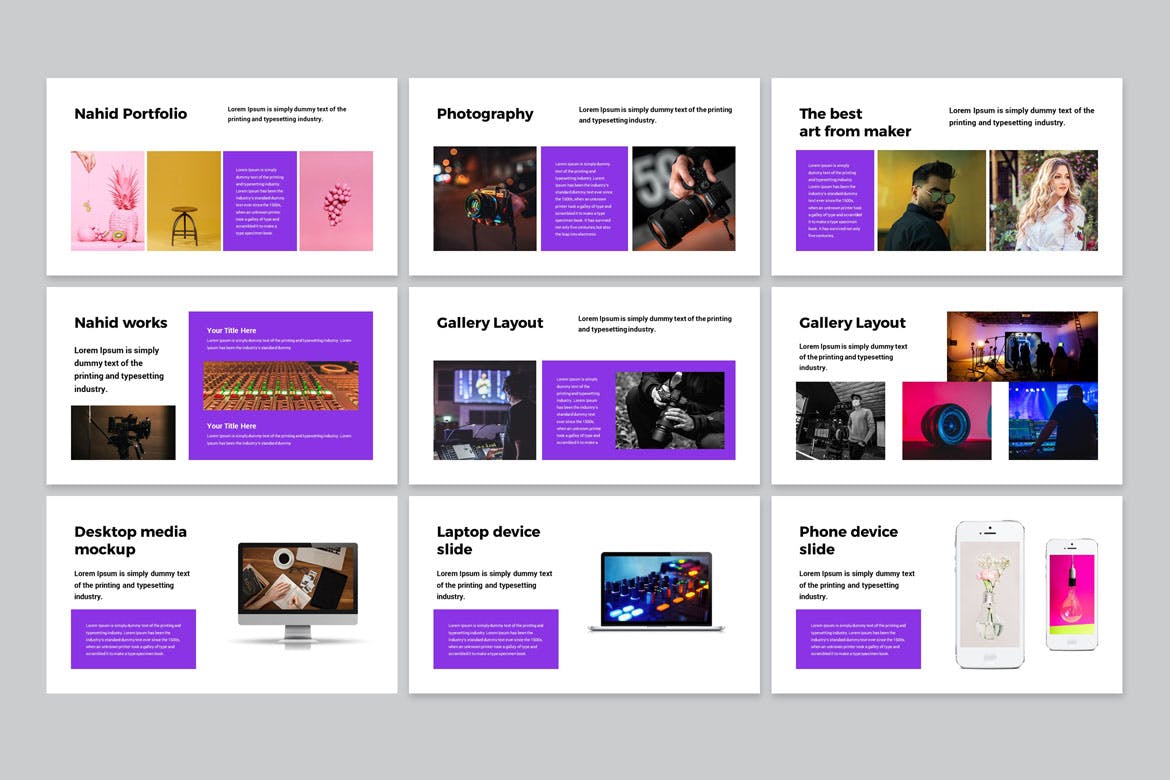Viewport: 1170px width, 780px height.
Task: Select the blonde woman portrait
Action: [1043, 201]
